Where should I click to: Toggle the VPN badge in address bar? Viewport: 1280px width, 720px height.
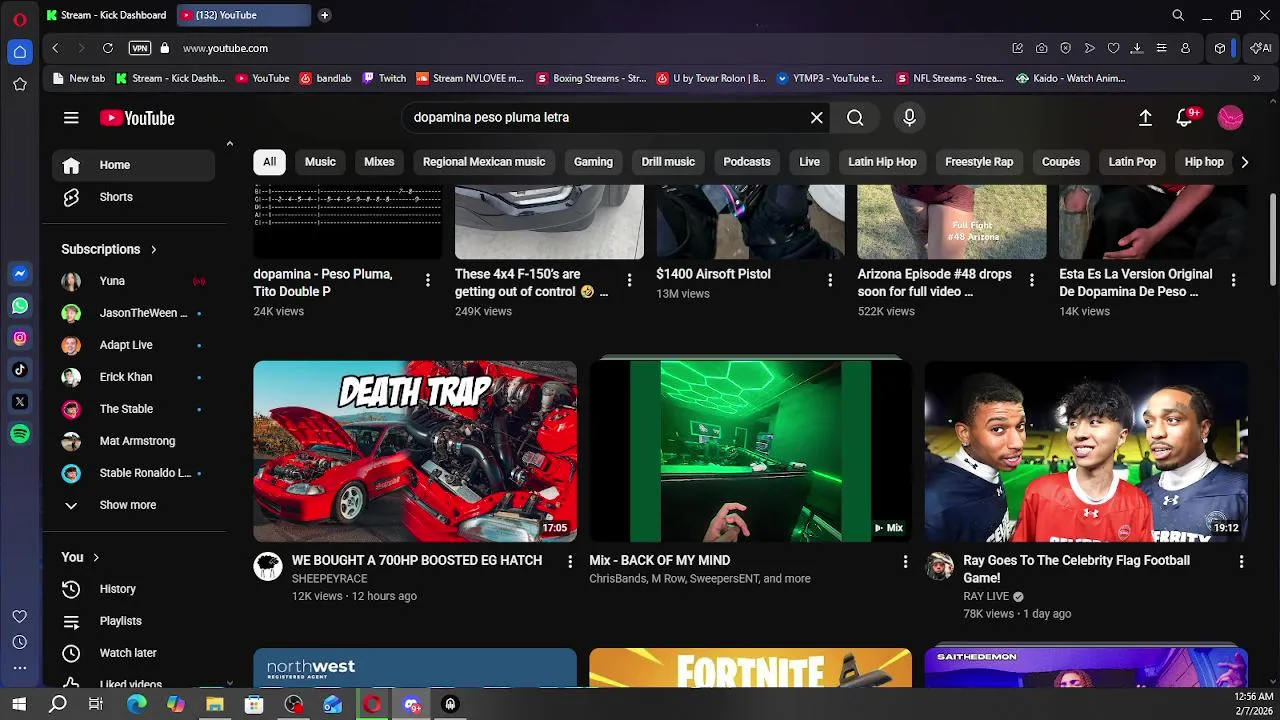(x=140, y=48)
